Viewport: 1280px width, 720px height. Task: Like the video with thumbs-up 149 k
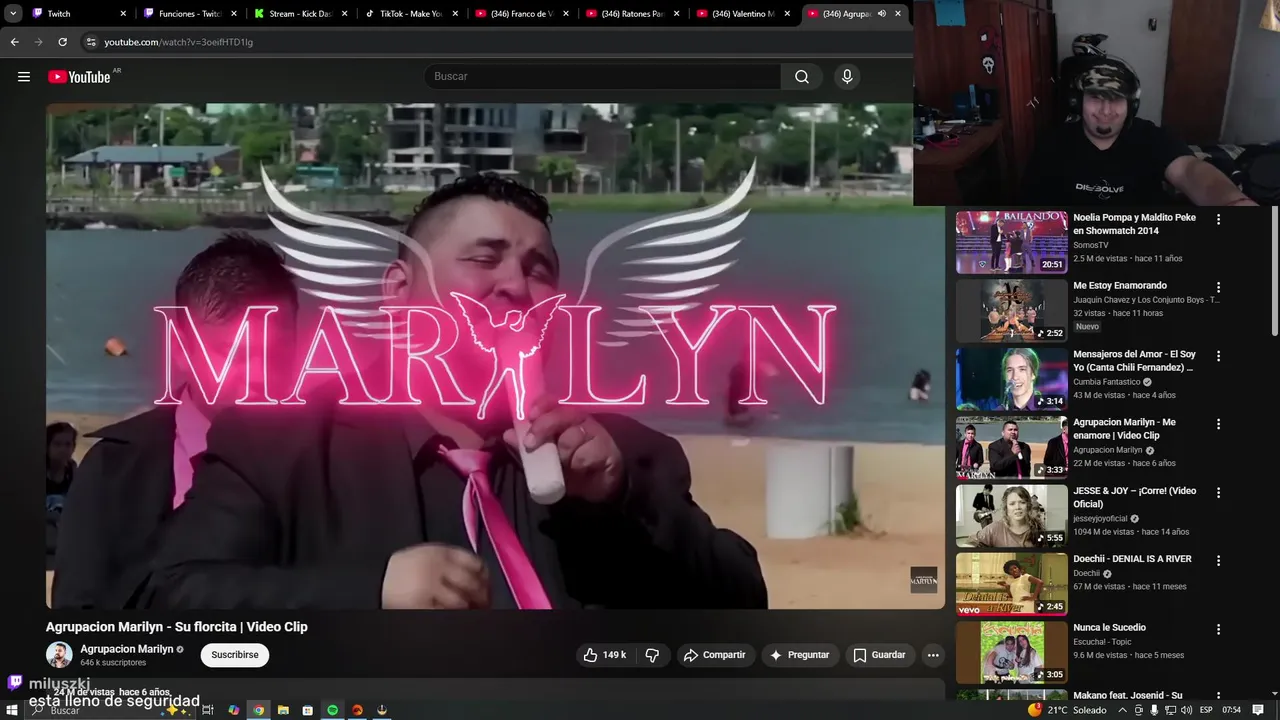[x=604, y=655]
